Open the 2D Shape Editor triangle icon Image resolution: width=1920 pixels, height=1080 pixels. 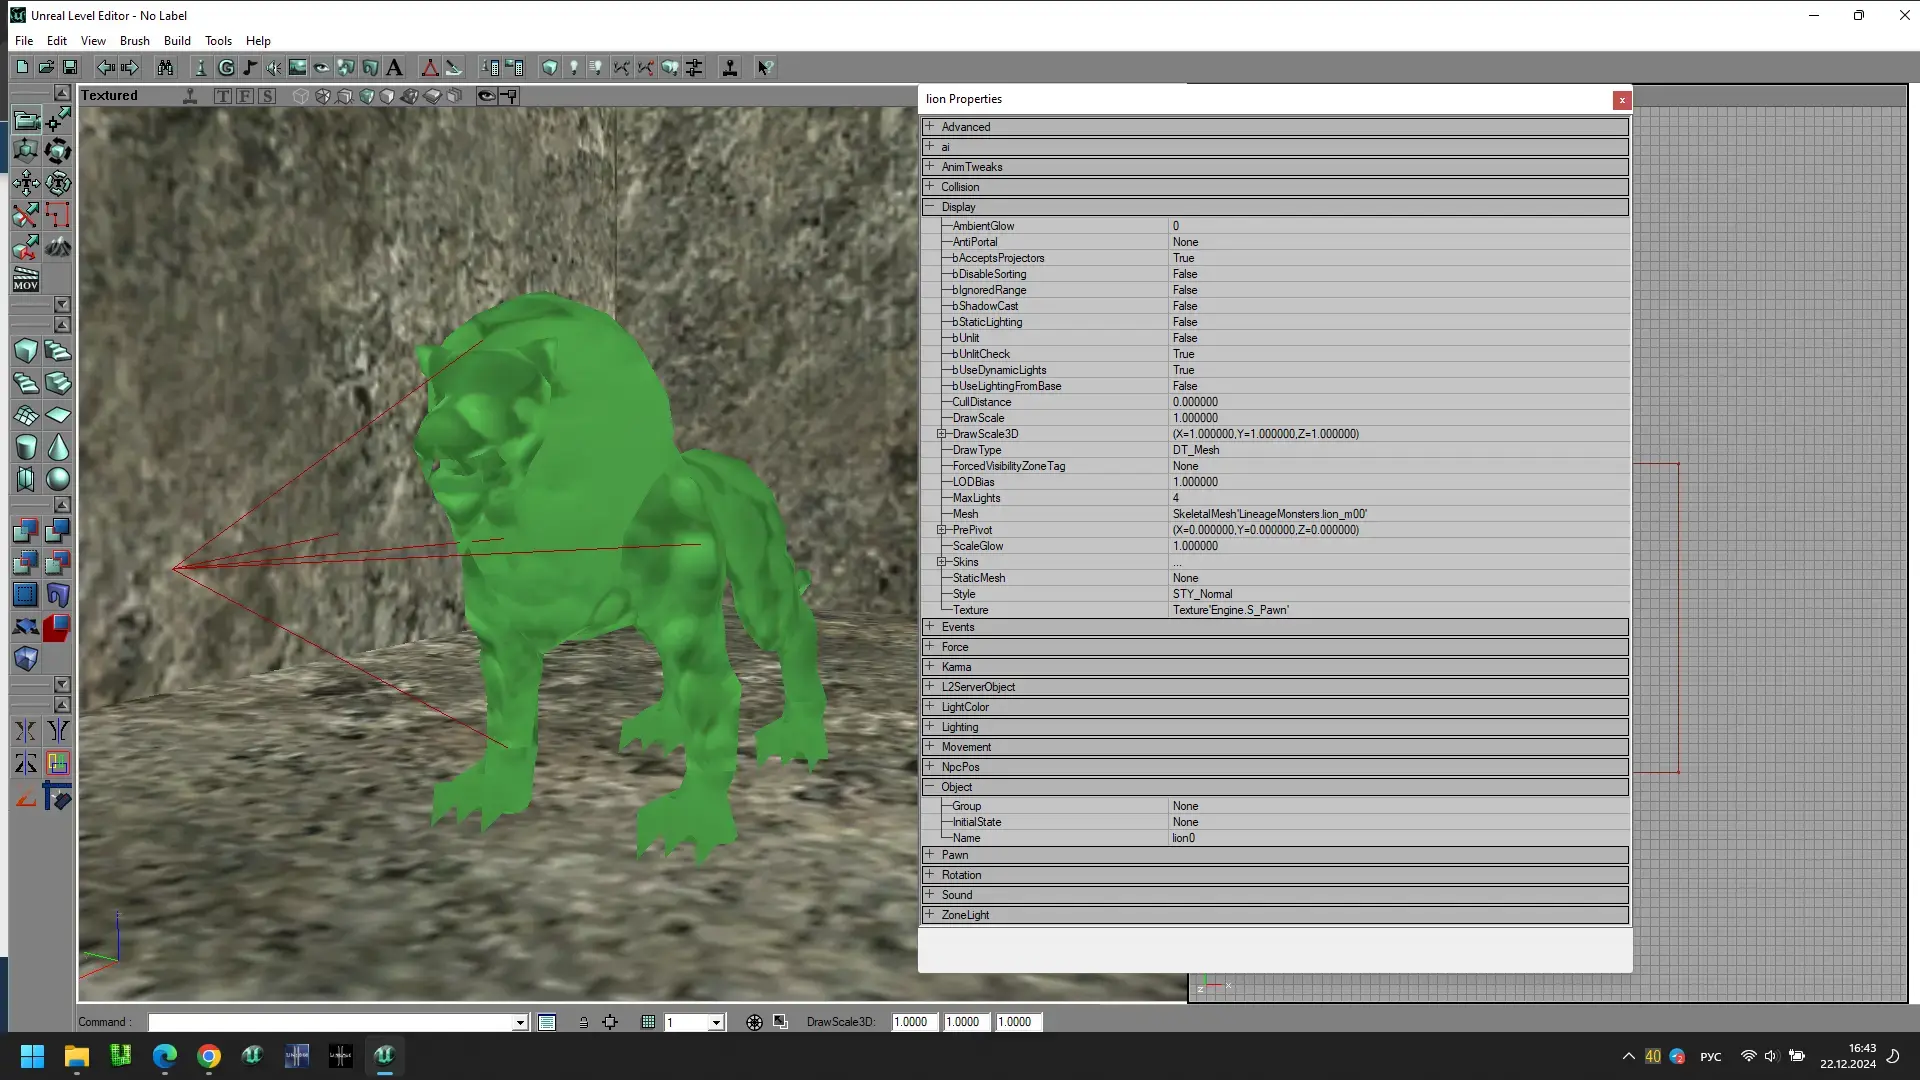pos(430,67)
